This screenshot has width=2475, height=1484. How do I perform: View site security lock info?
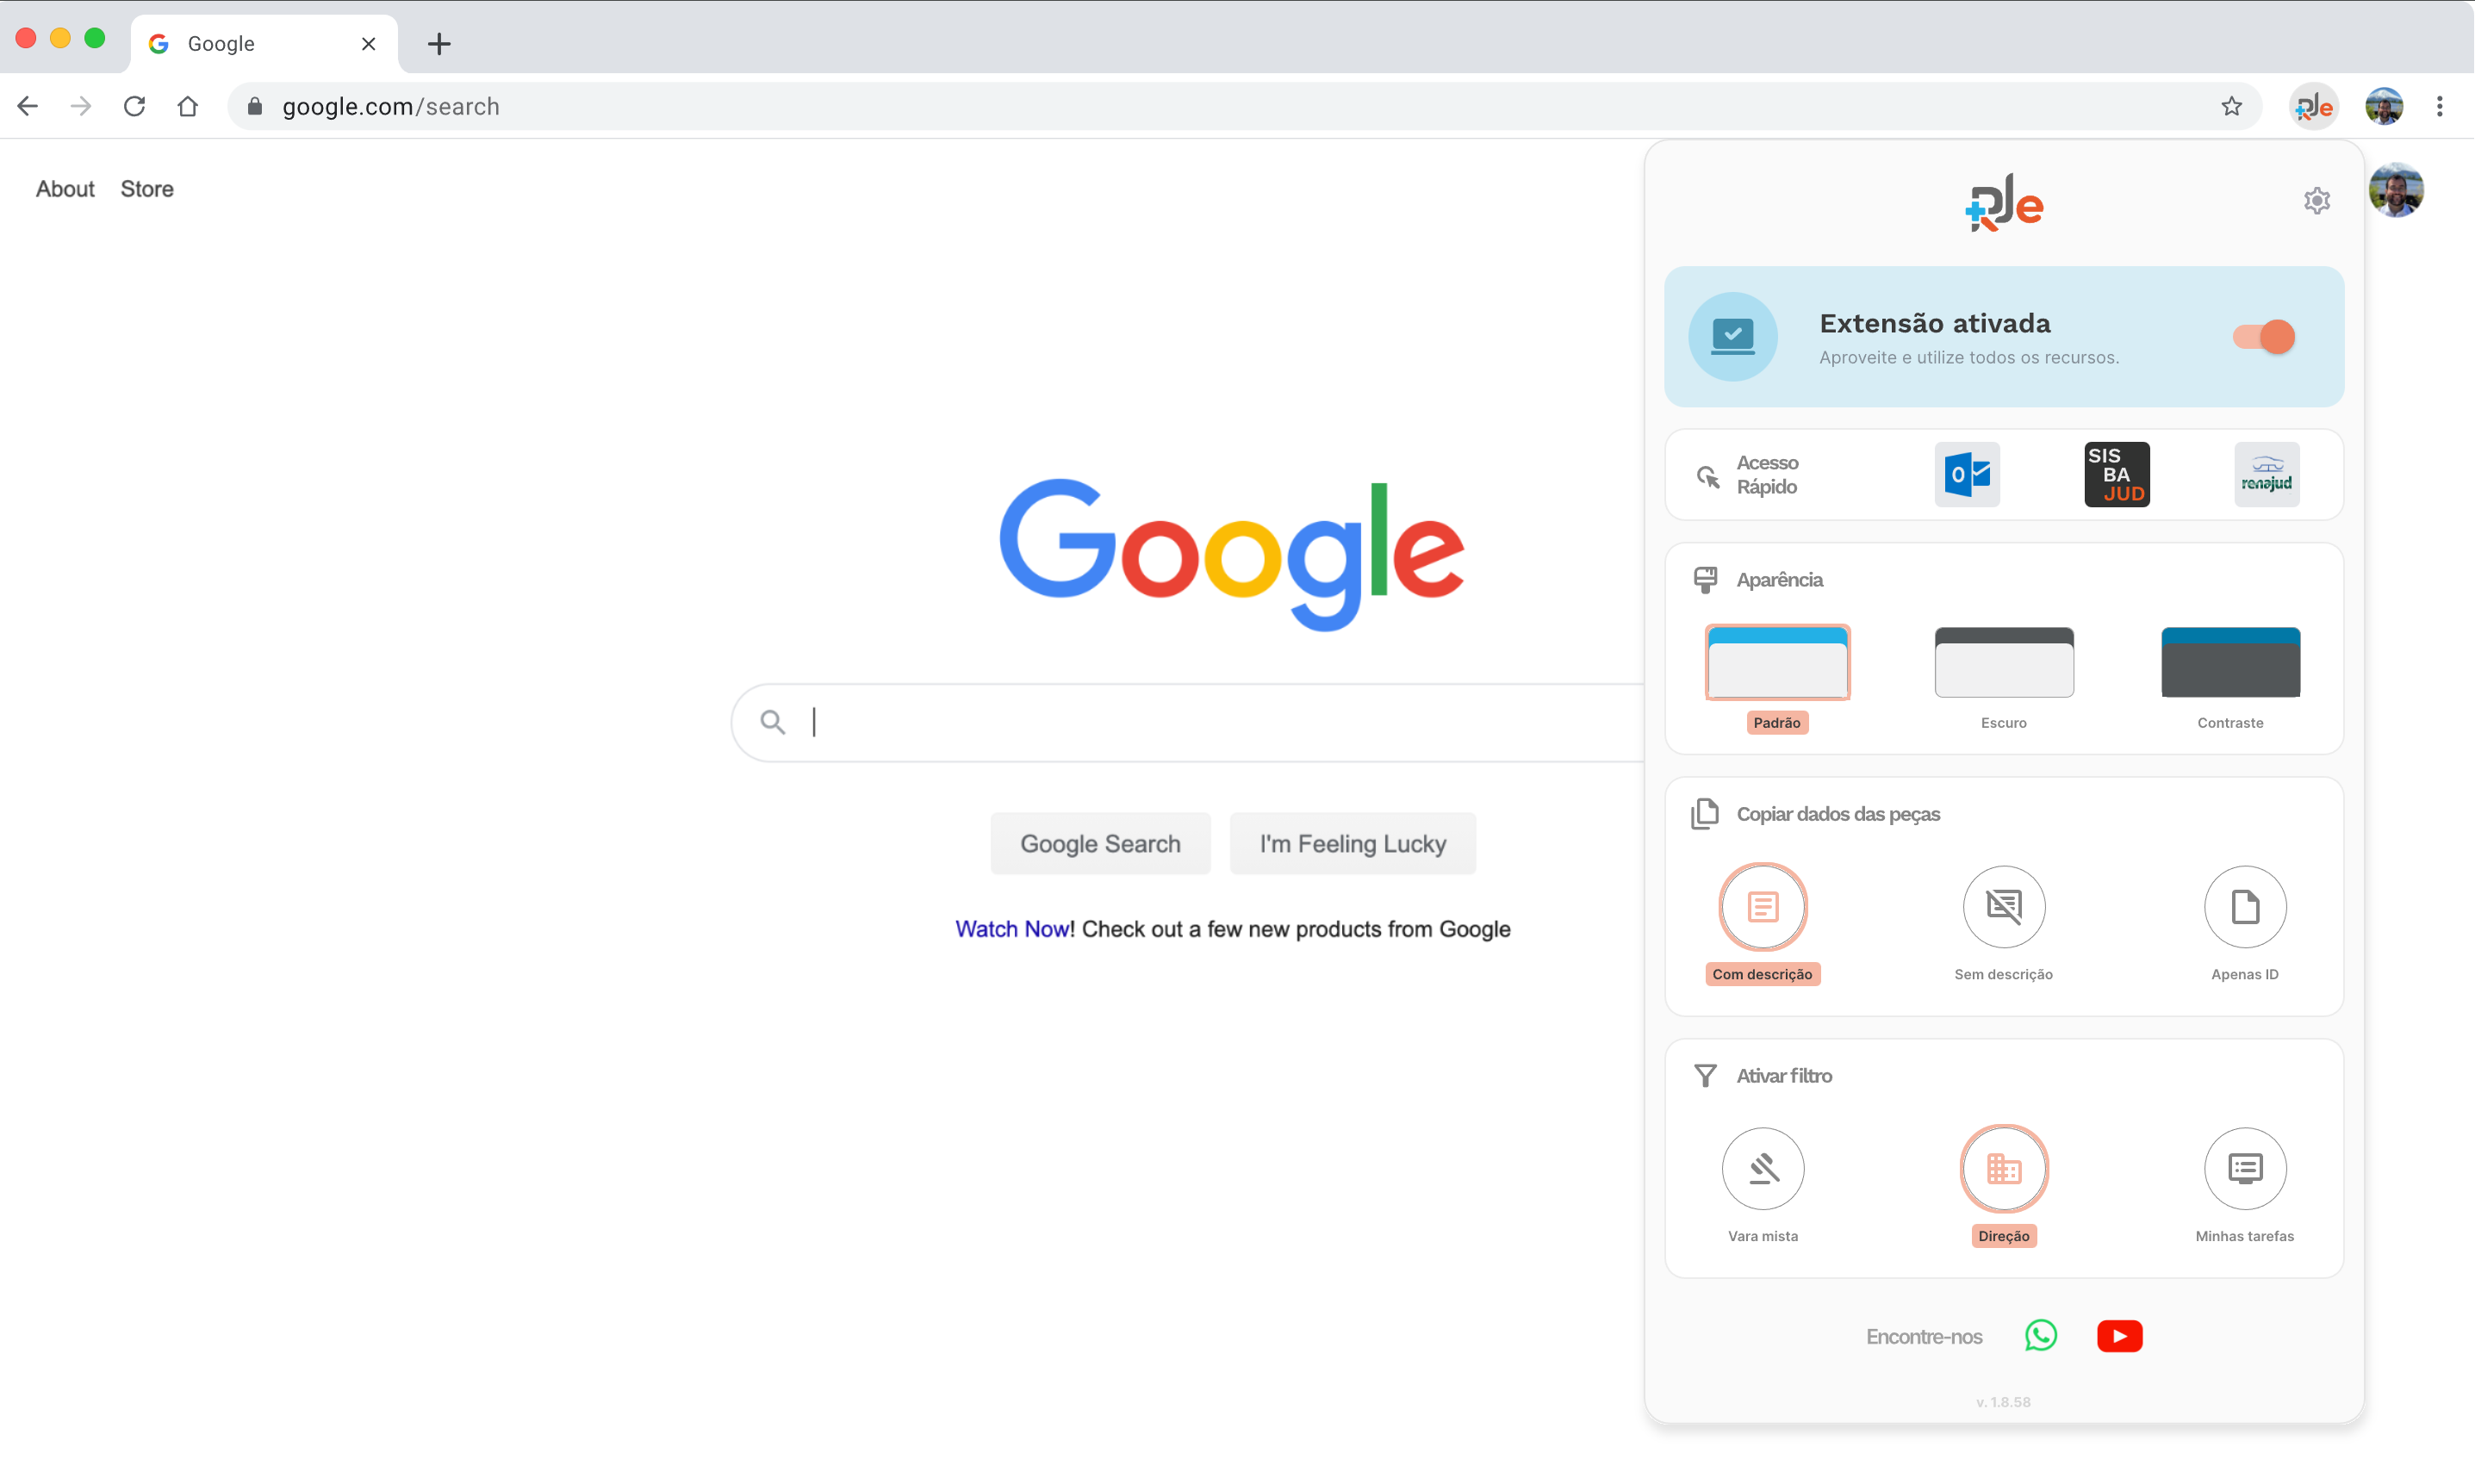(255, 107)
